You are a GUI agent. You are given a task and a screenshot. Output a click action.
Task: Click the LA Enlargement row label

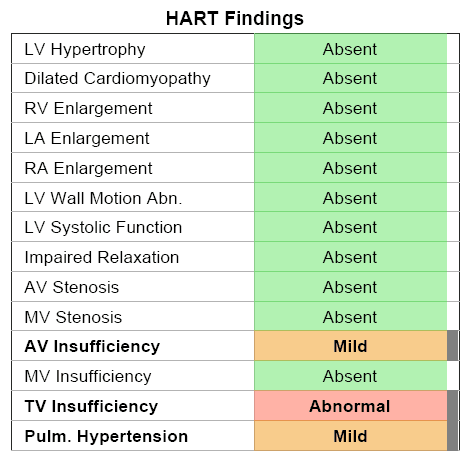point(87,138)
